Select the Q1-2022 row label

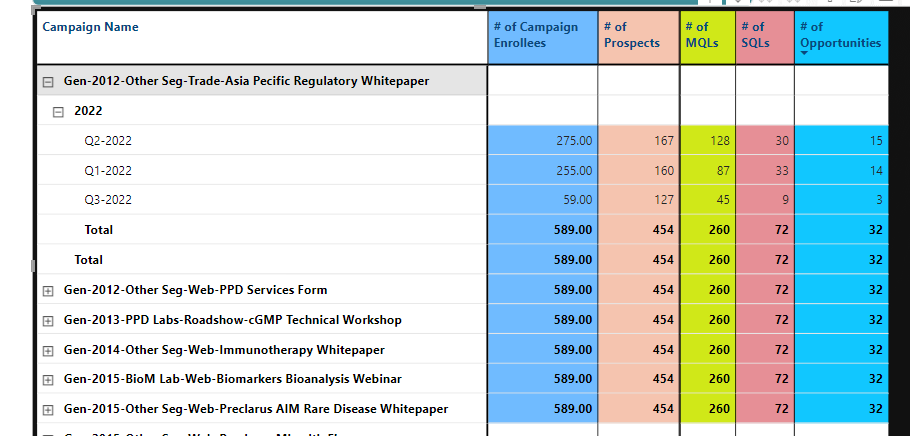click(108, 171)
